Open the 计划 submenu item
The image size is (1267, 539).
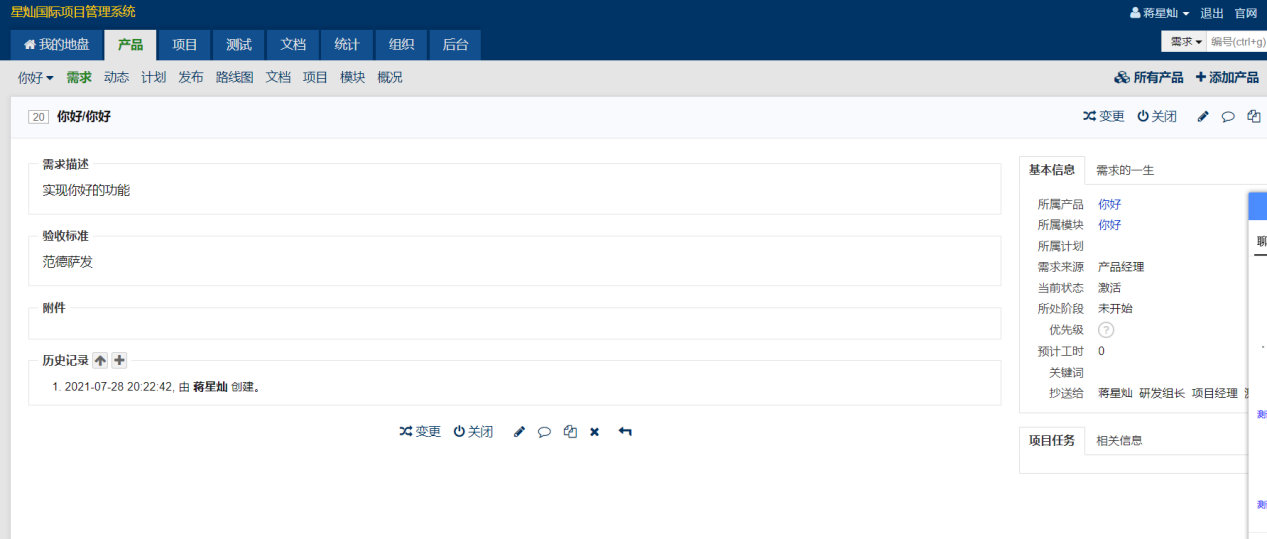click(x=153, y=77)
